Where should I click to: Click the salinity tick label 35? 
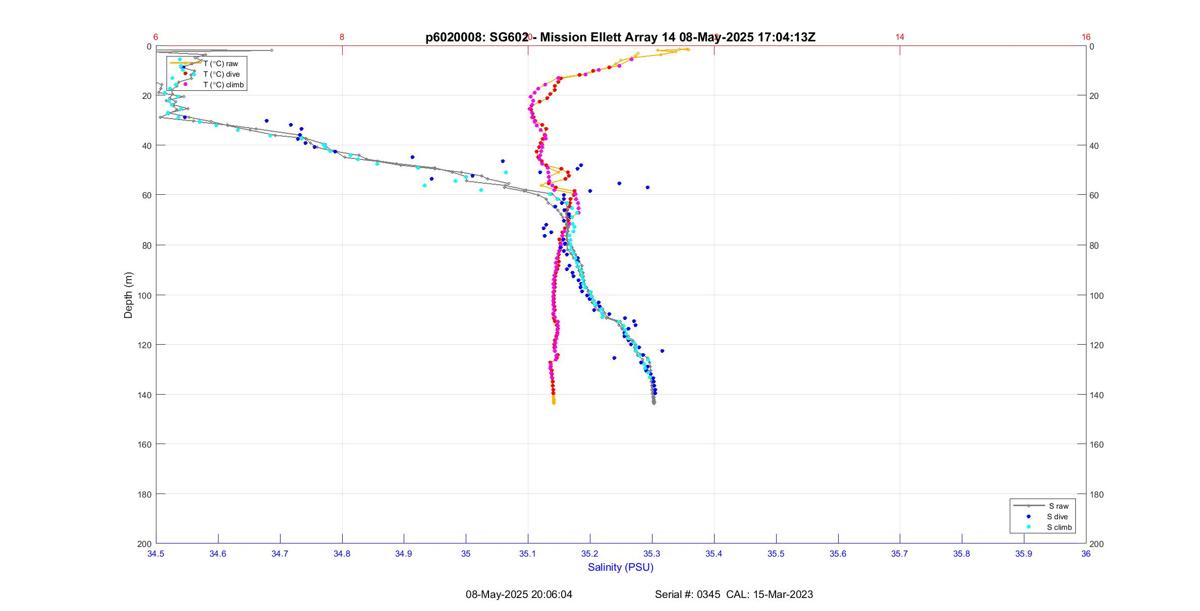465,553
